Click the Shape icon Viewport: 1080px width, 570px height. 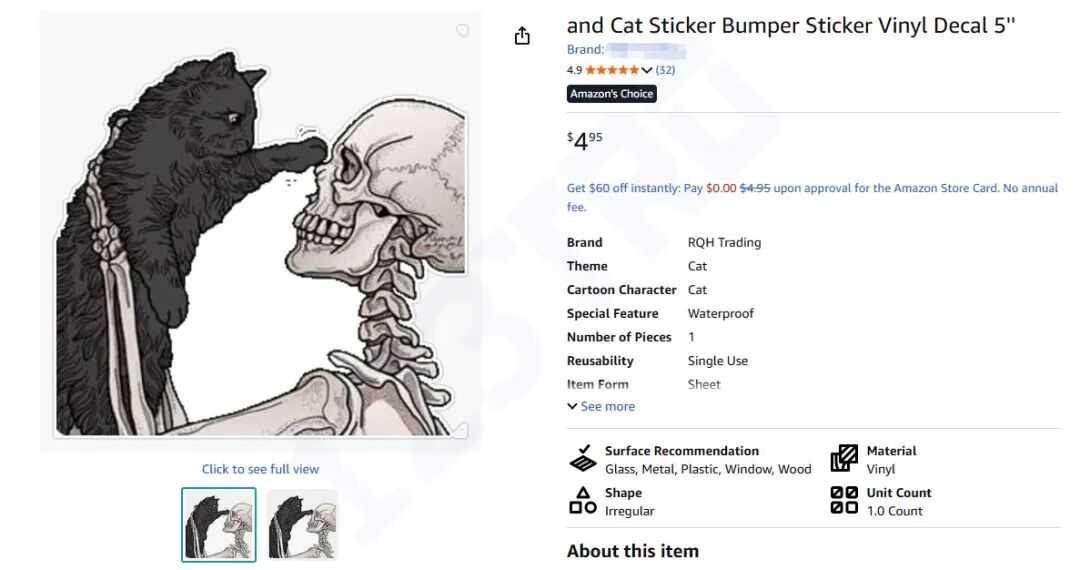[583, 500]
